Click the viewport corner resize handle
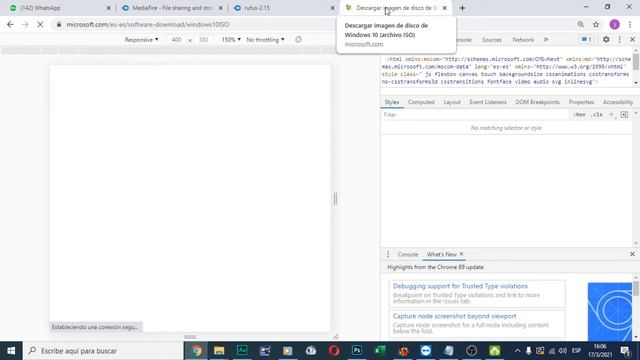 tap(335, 337)
